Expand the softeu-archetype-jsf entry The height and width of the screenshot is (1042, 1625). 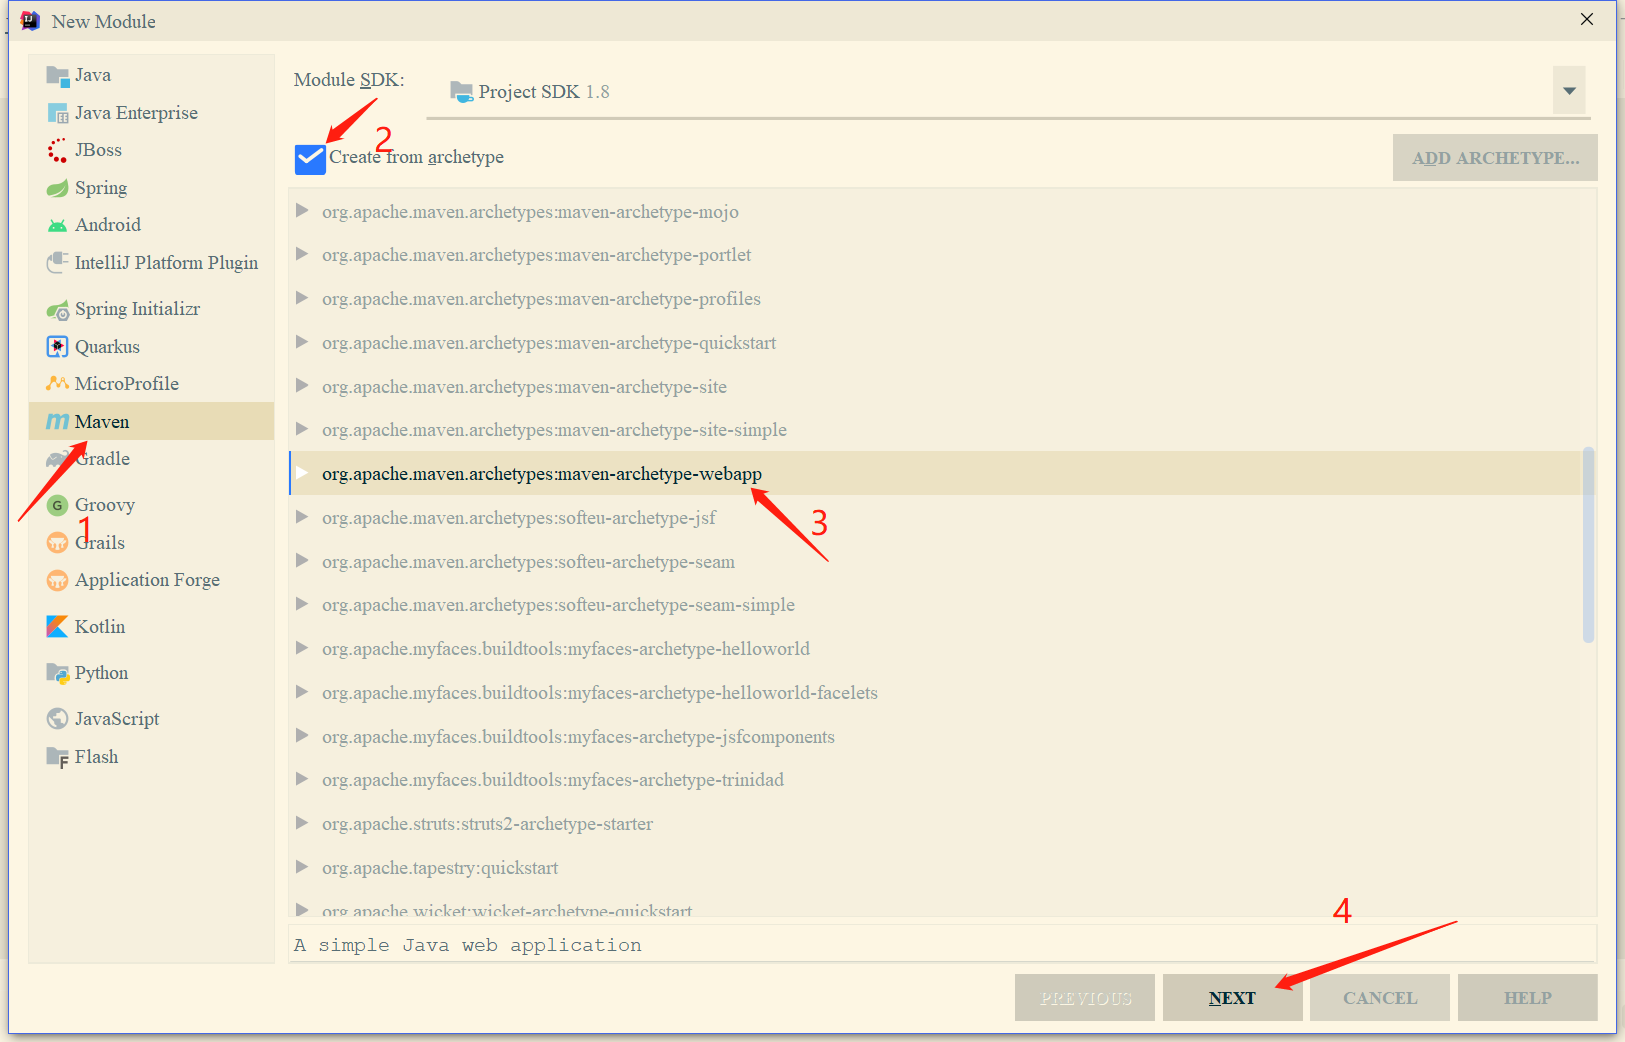[x=301, y=517]
